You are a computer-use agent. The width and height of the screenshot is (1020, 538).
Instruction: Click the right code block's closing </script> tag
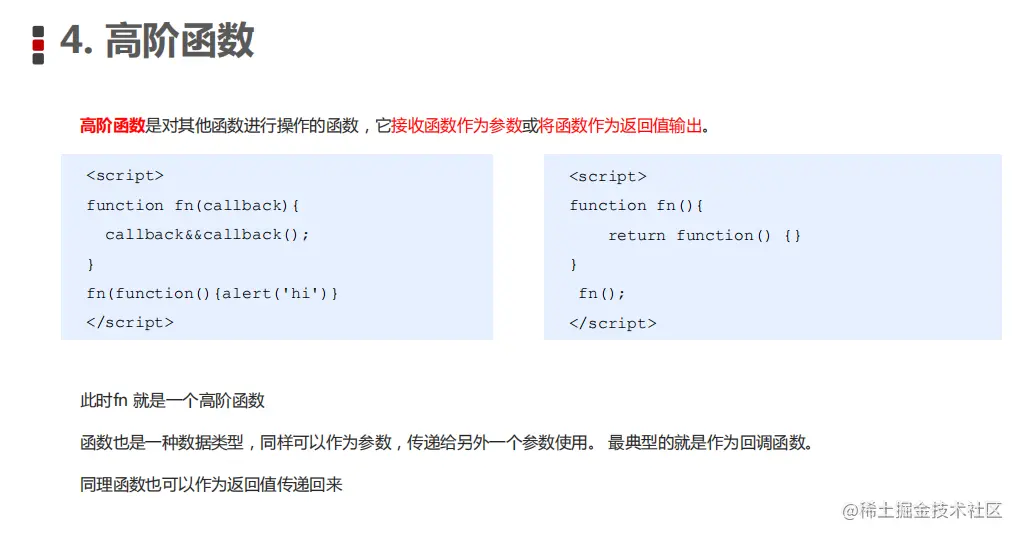tap(613, 323)
